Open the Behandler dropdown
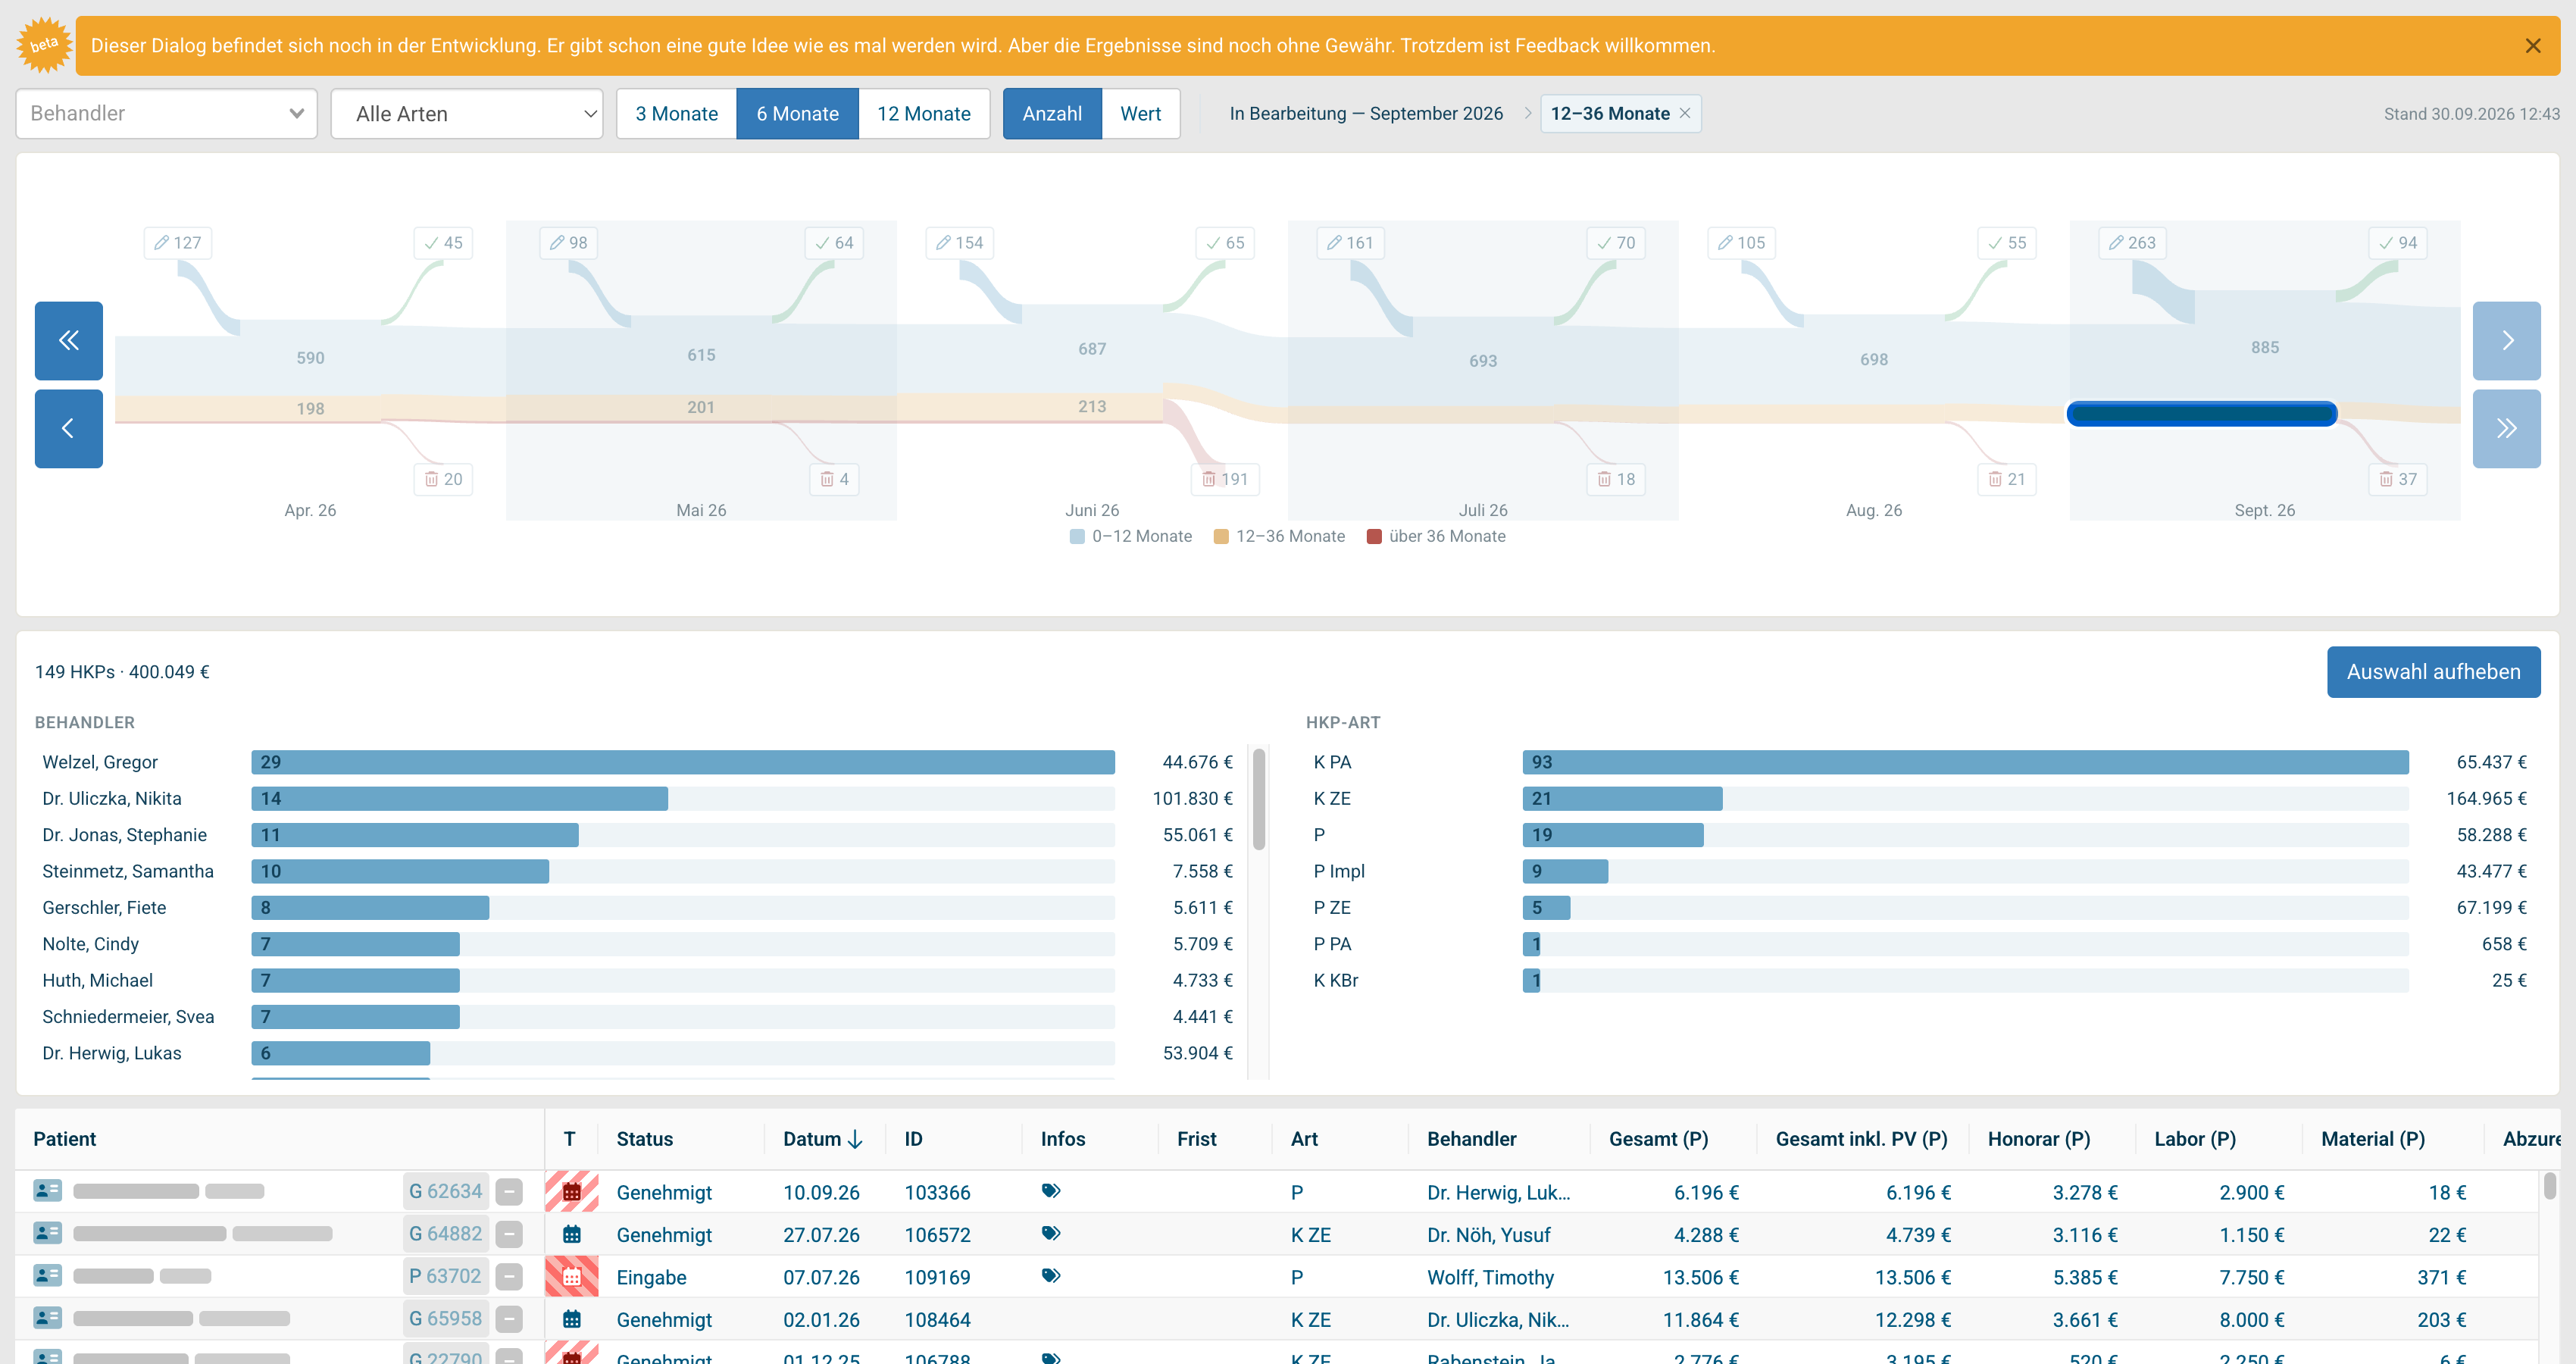 (166, 113)
